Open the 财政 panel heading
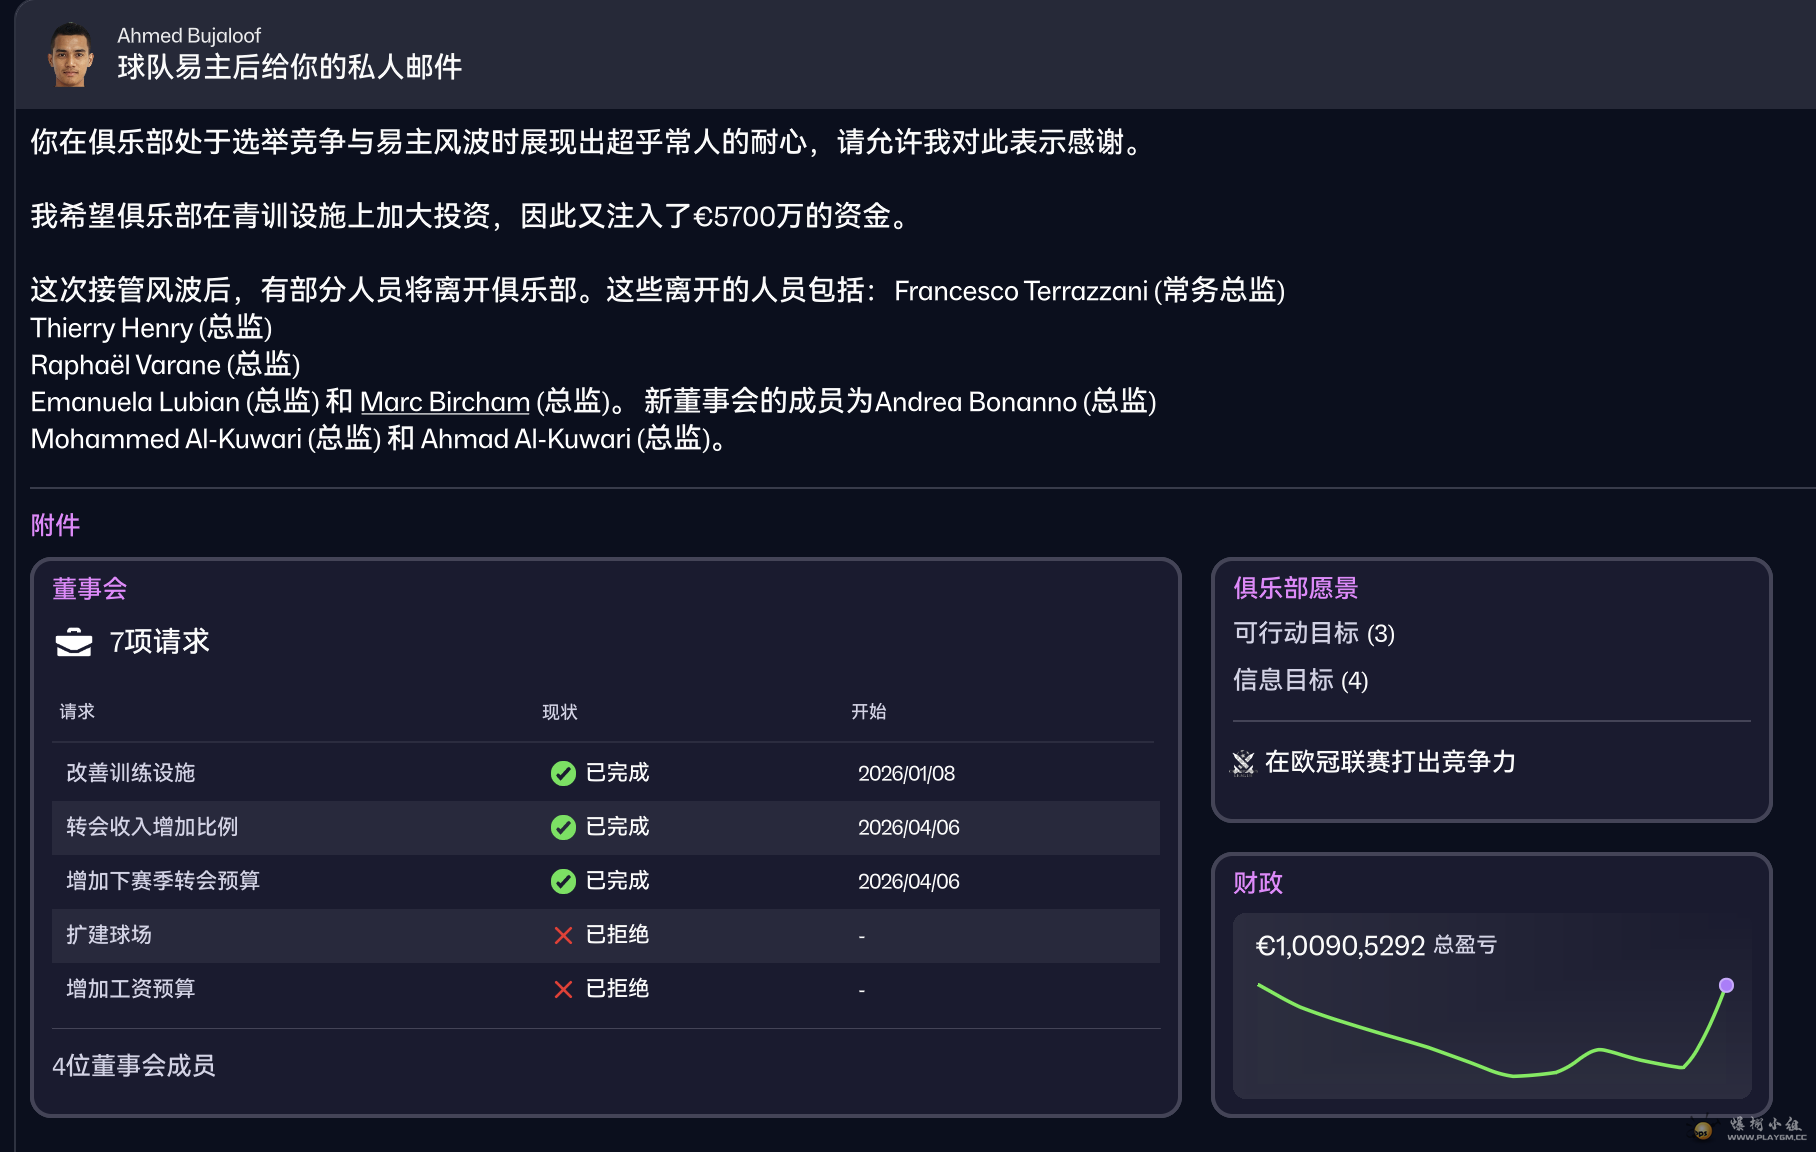1816x1152 pixels. point(1257,883)
